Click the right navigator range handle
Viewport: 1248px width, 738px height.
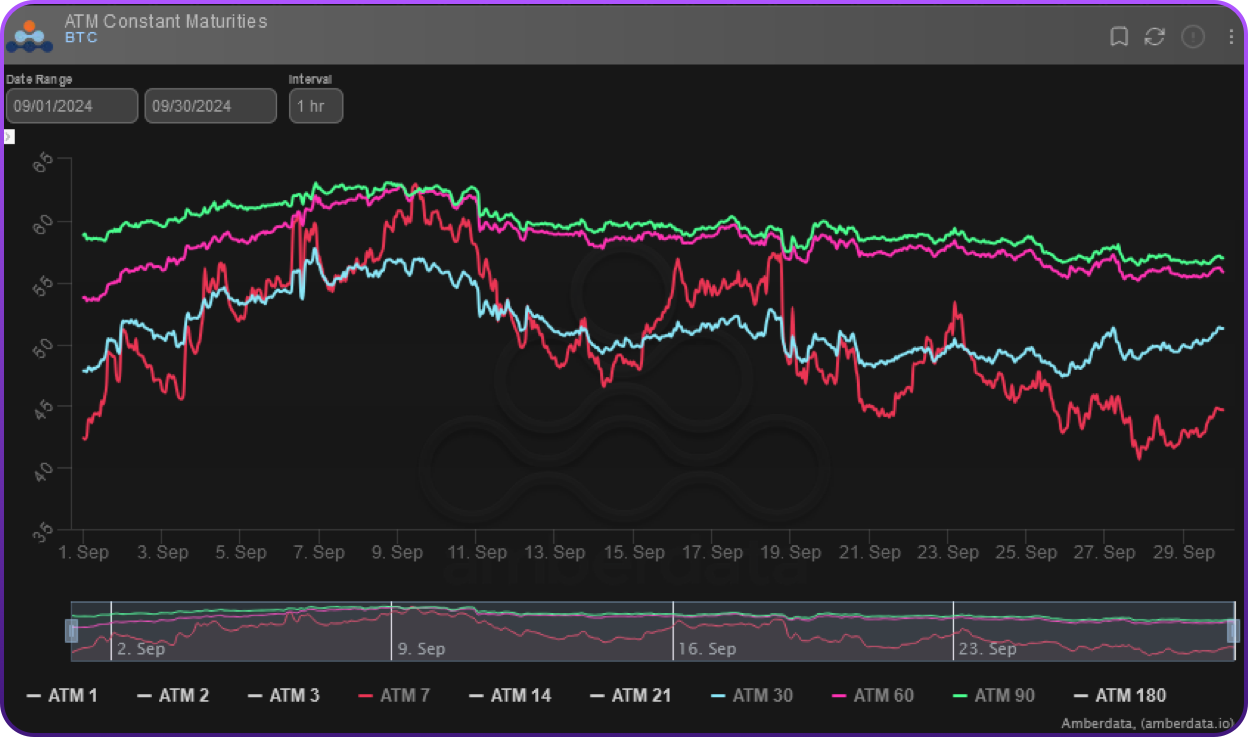(x=1233, y=631)
